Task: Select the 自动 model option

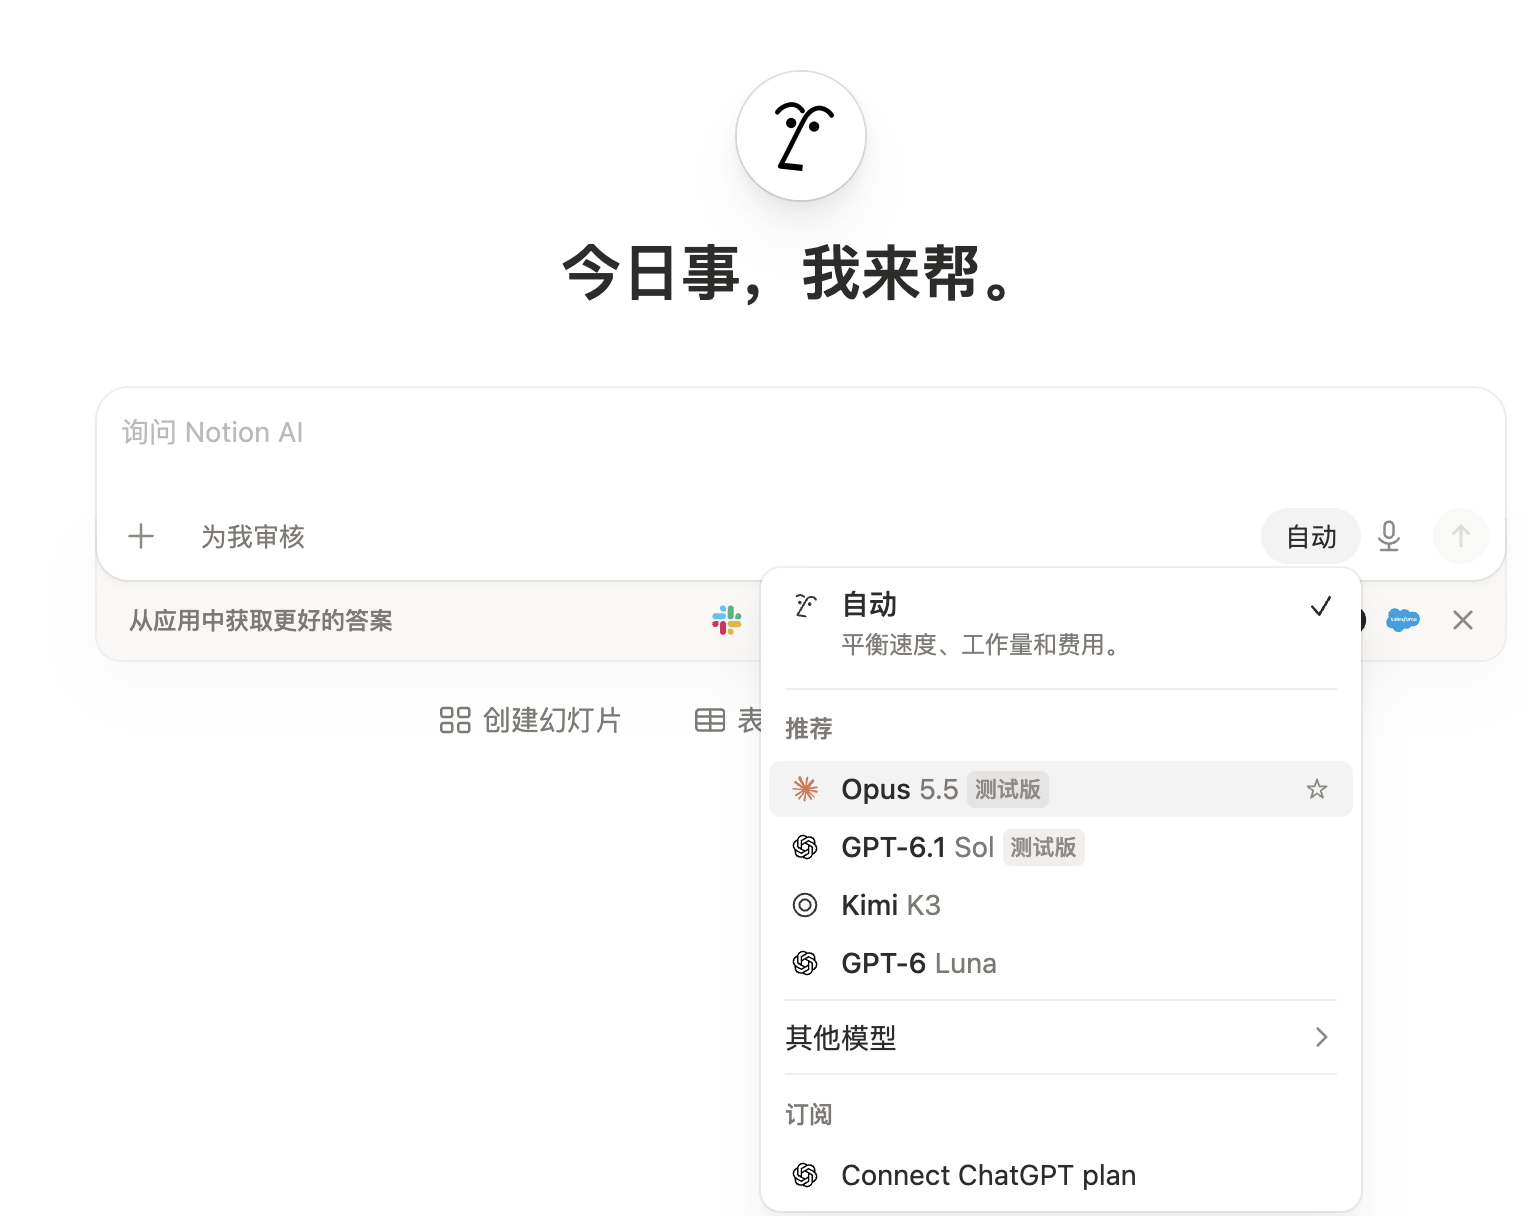Action: (1061, 624)
